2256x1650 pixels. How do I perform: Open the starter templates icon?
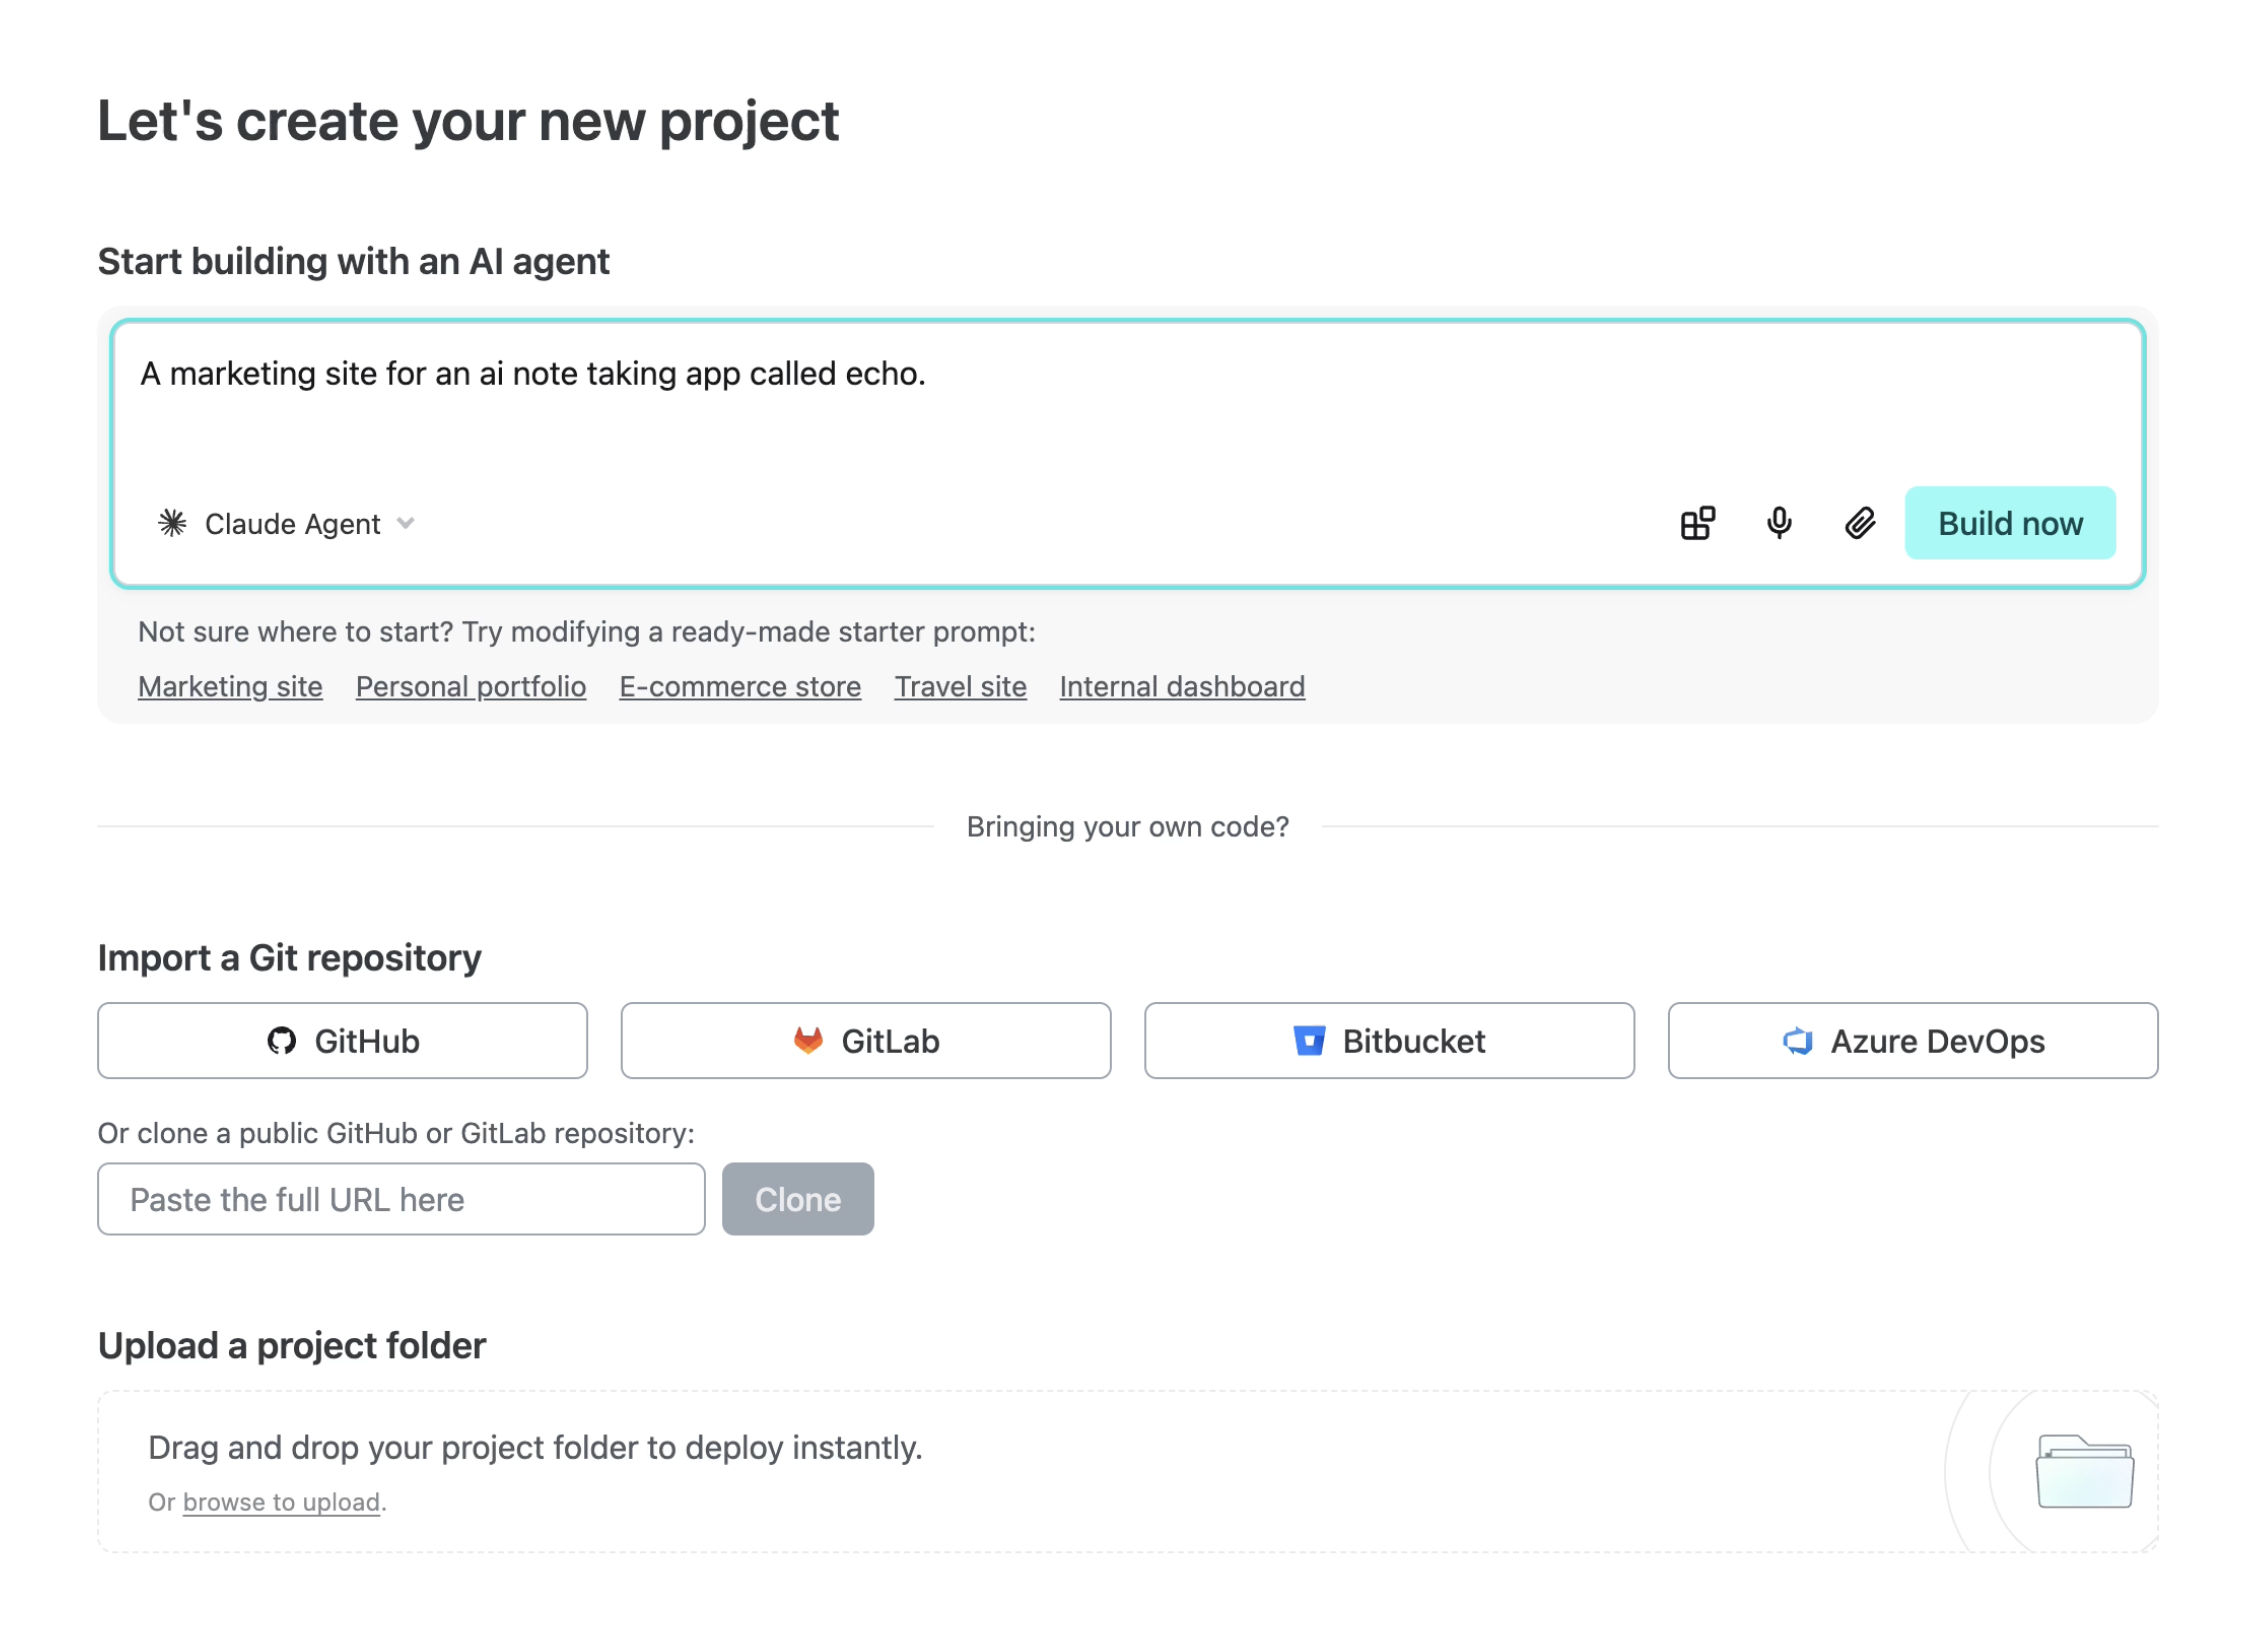[x=1697, y=523]
